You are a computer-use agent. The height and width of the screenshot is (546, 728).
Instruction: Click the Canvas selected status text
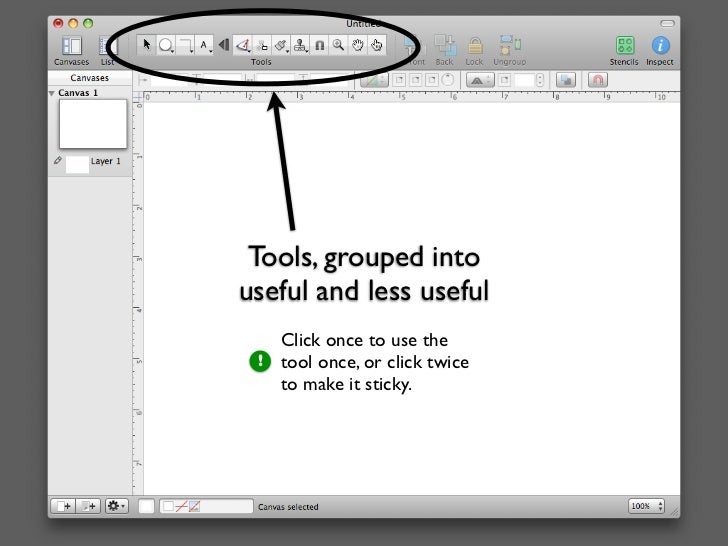(x=288, y=507)
